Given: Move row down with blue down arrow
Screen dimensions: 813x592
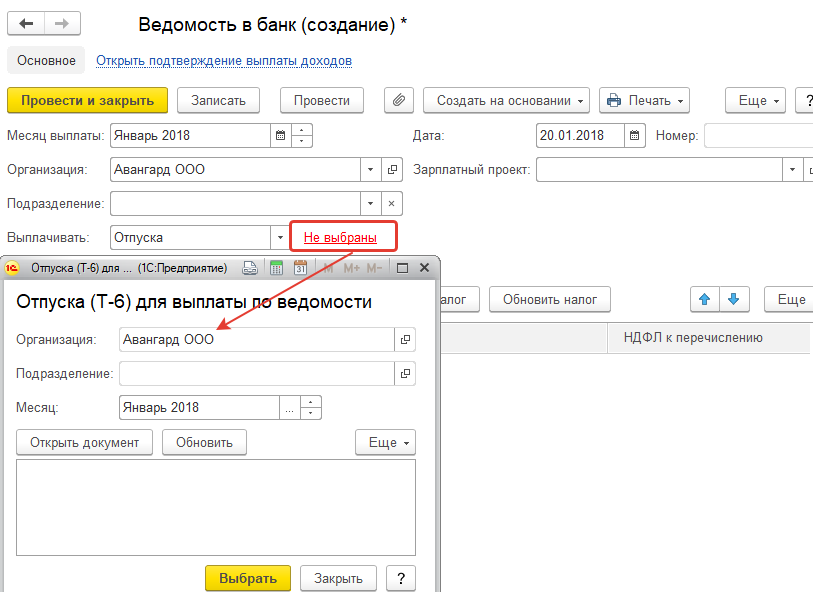Looking at the screenshot, I should [x=734, y=299].
